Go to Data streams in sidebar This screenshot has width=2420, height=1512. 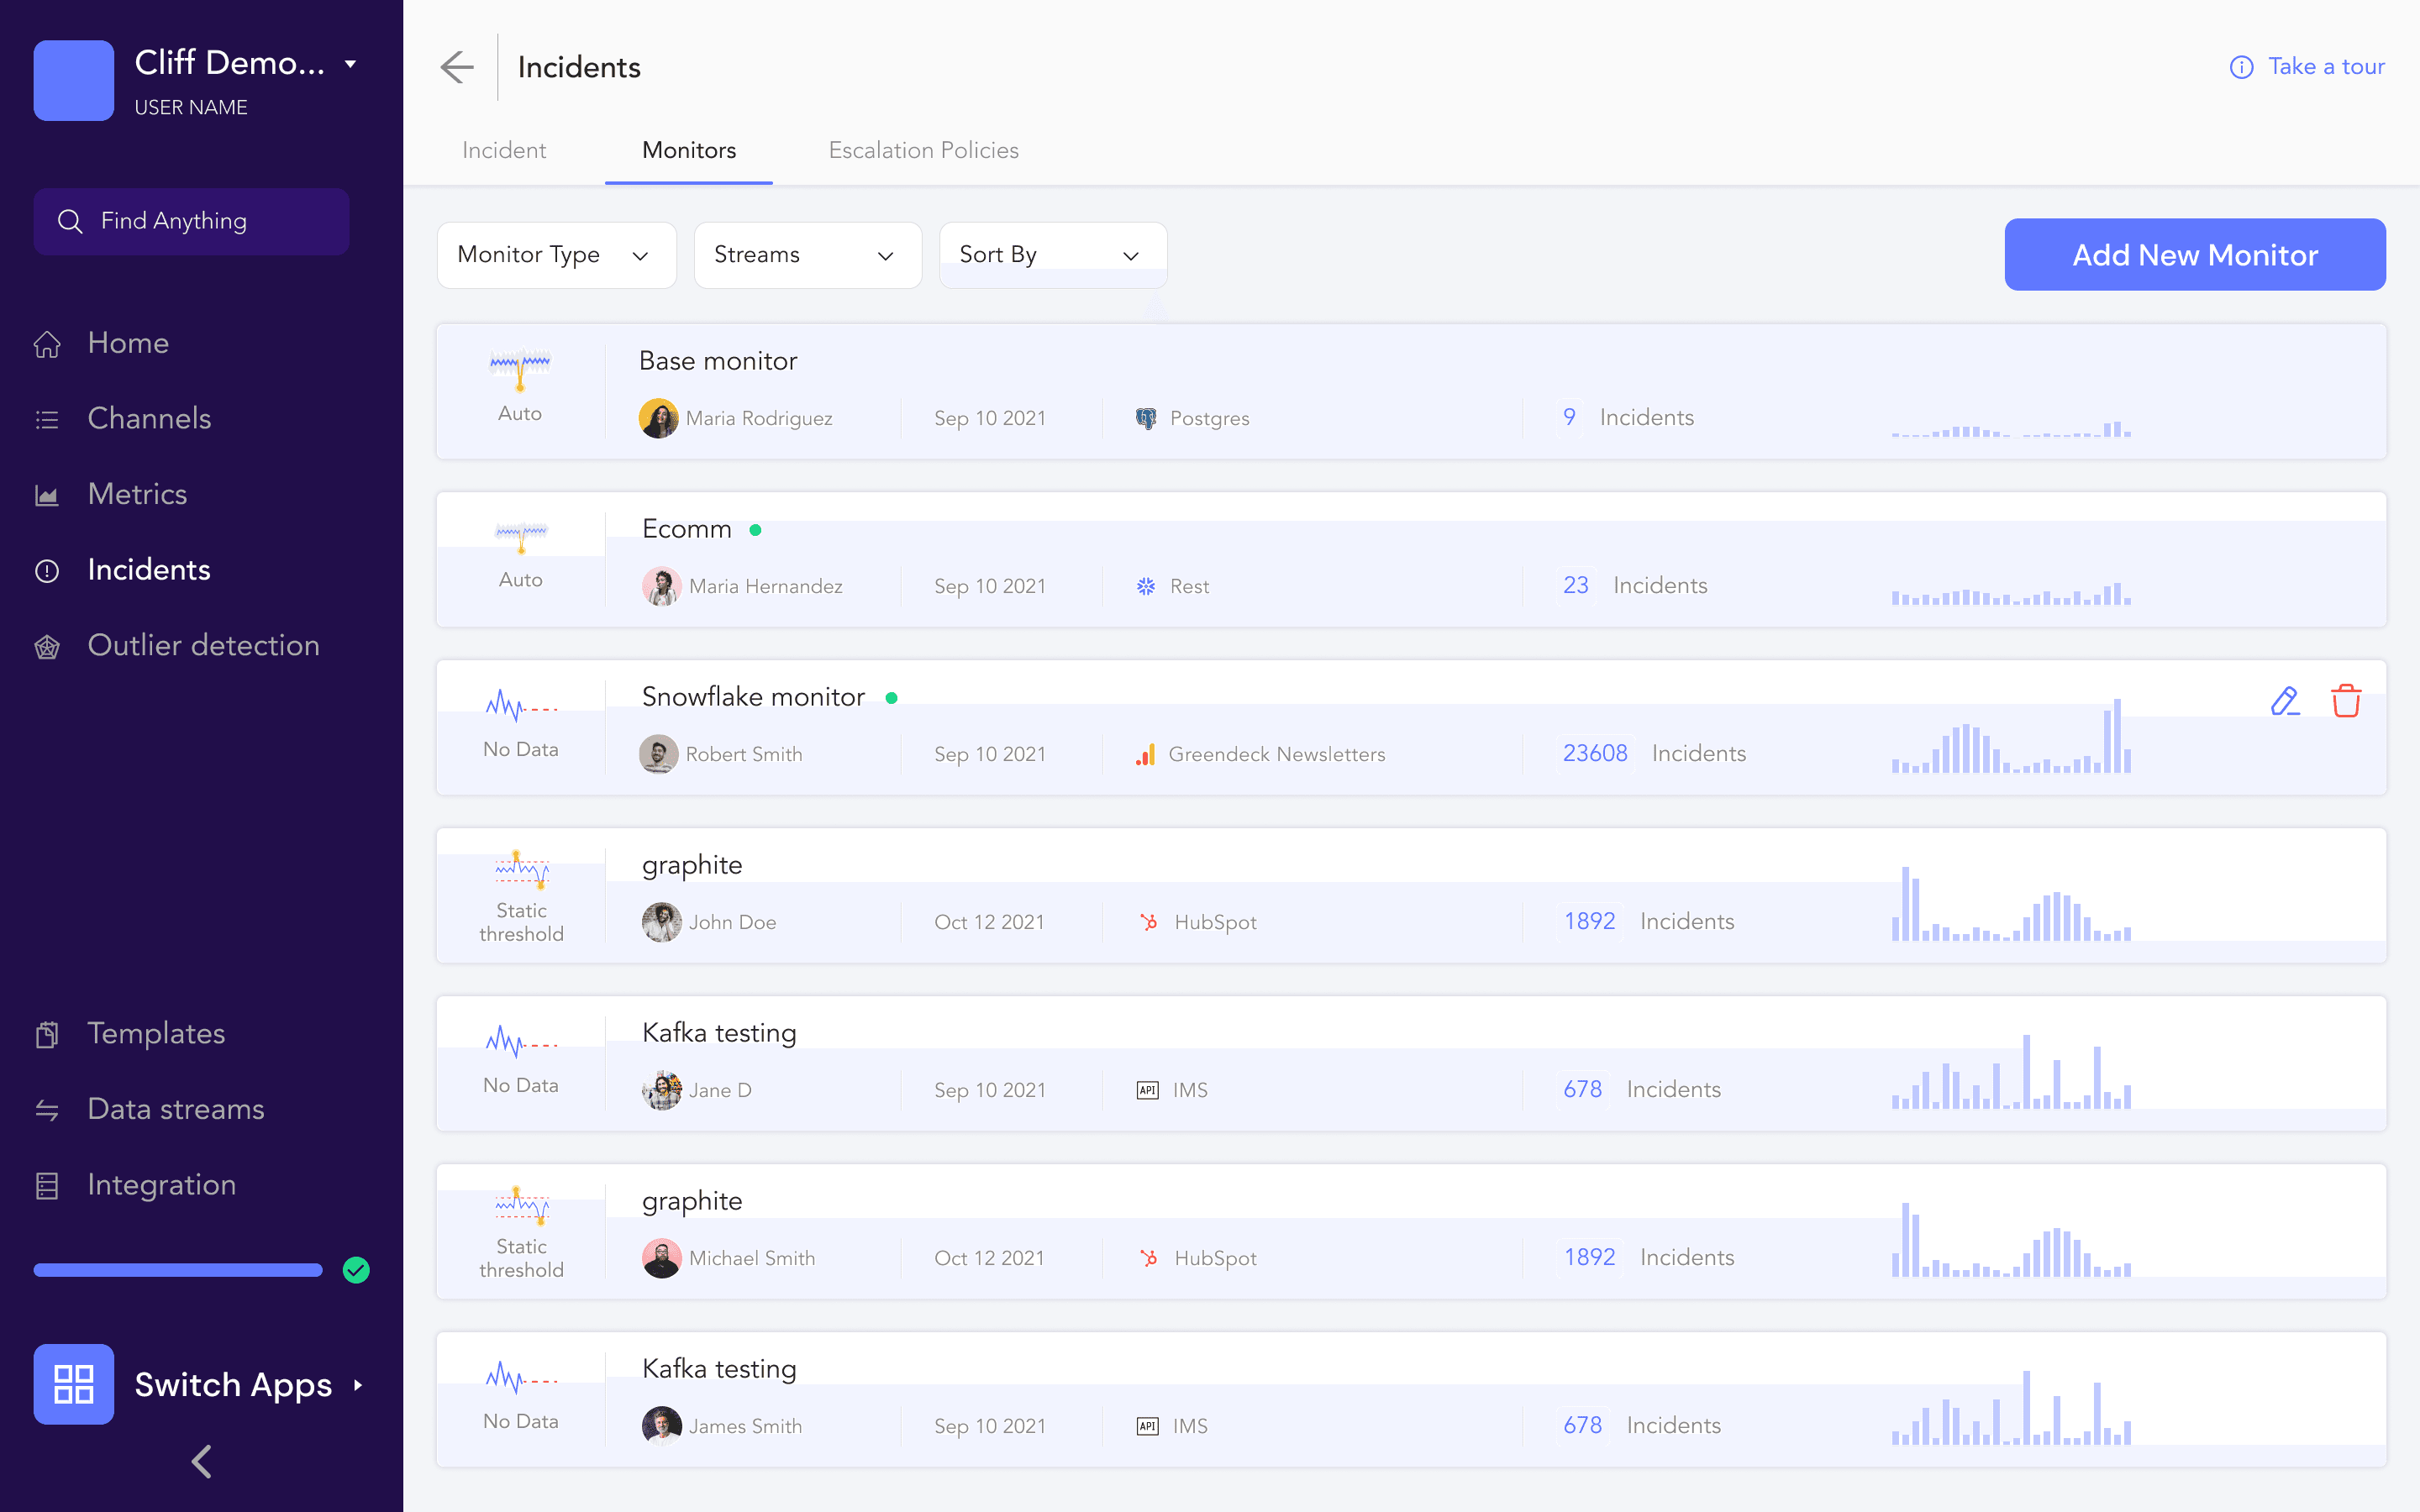(x=175, y=1109)
